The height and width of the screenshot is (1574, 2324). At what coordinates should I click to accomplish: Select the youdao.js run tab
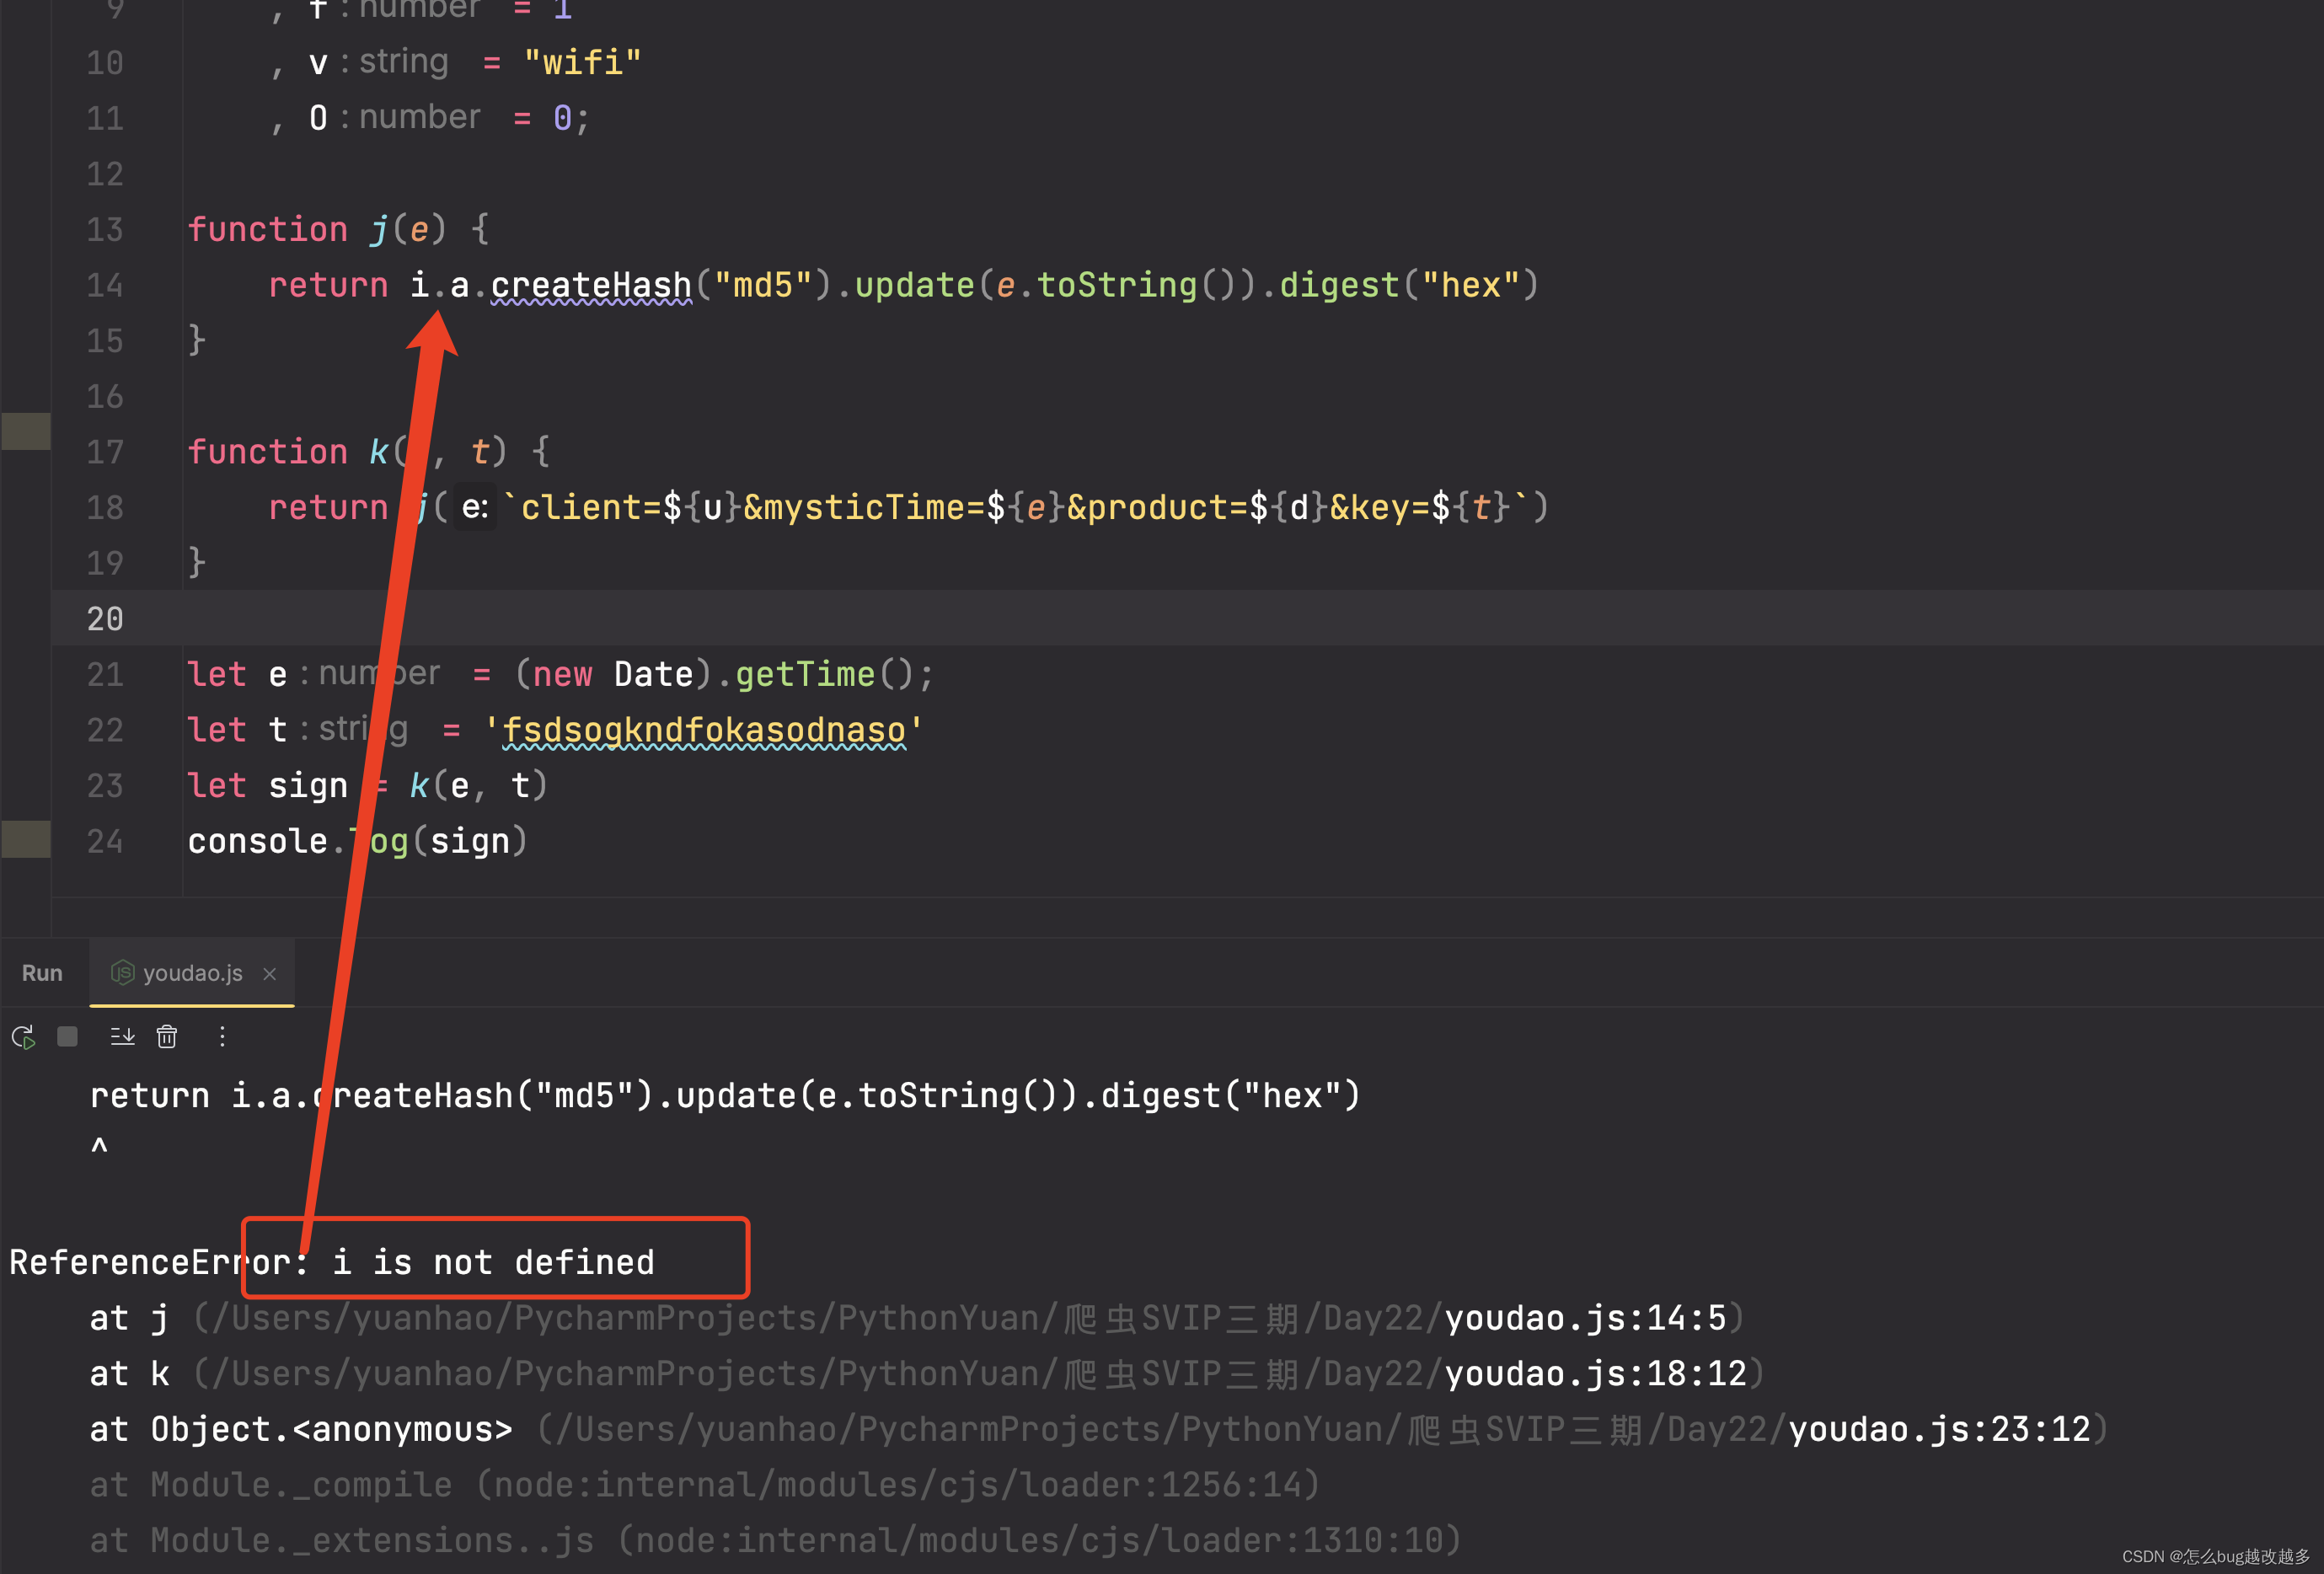(192, 974)
